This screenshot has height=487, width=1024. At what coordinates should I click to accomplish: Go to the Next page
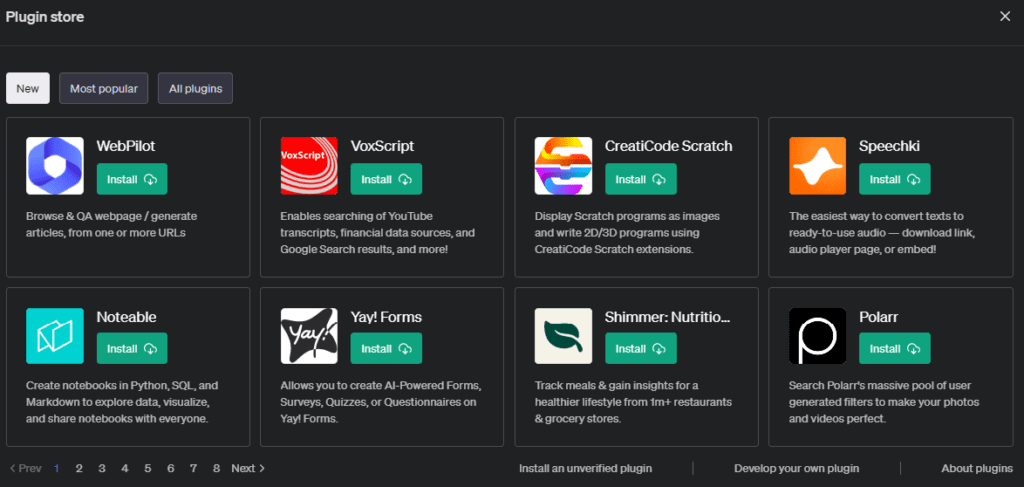[248, 468]
